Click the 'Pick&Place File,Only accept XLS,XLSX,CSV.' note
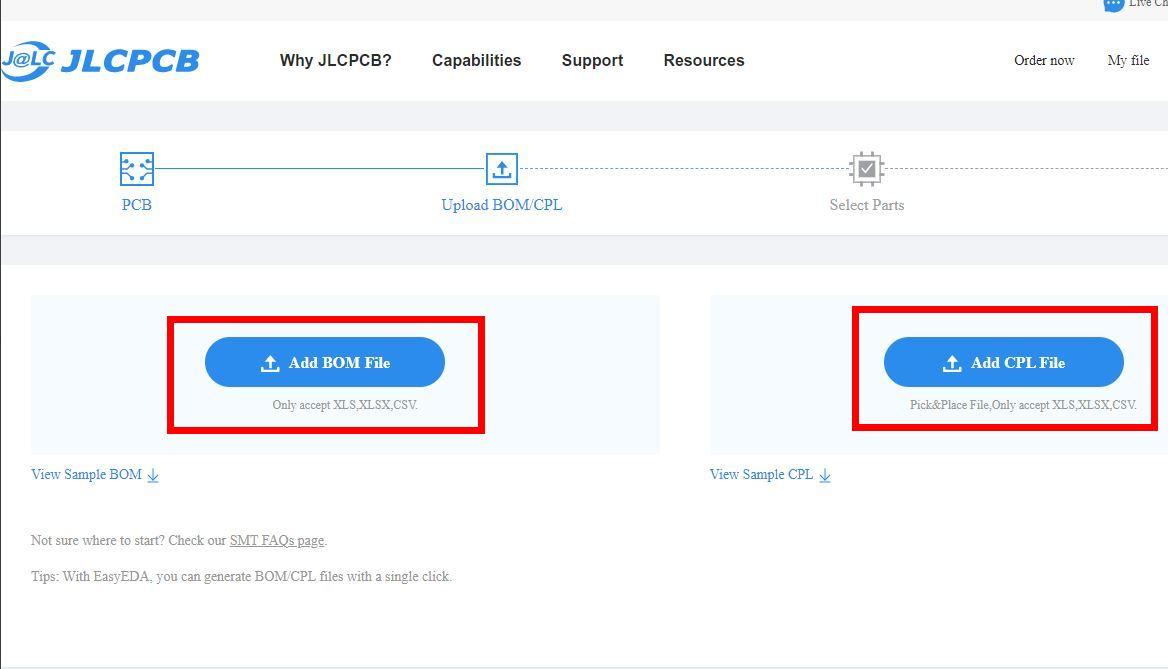The width and height of the screenshot is (1168, 669). pyautogui.click(x=1023, y=405)
